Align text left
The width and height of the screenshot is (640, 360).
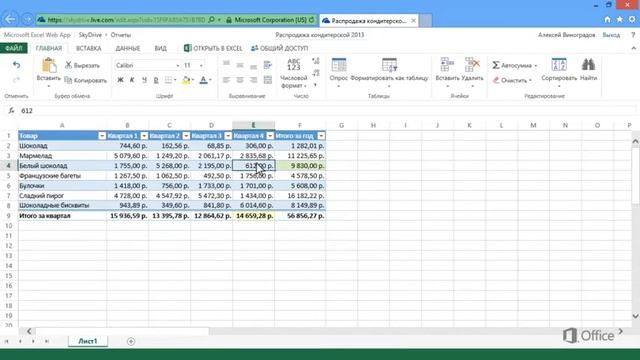(227, 80)
